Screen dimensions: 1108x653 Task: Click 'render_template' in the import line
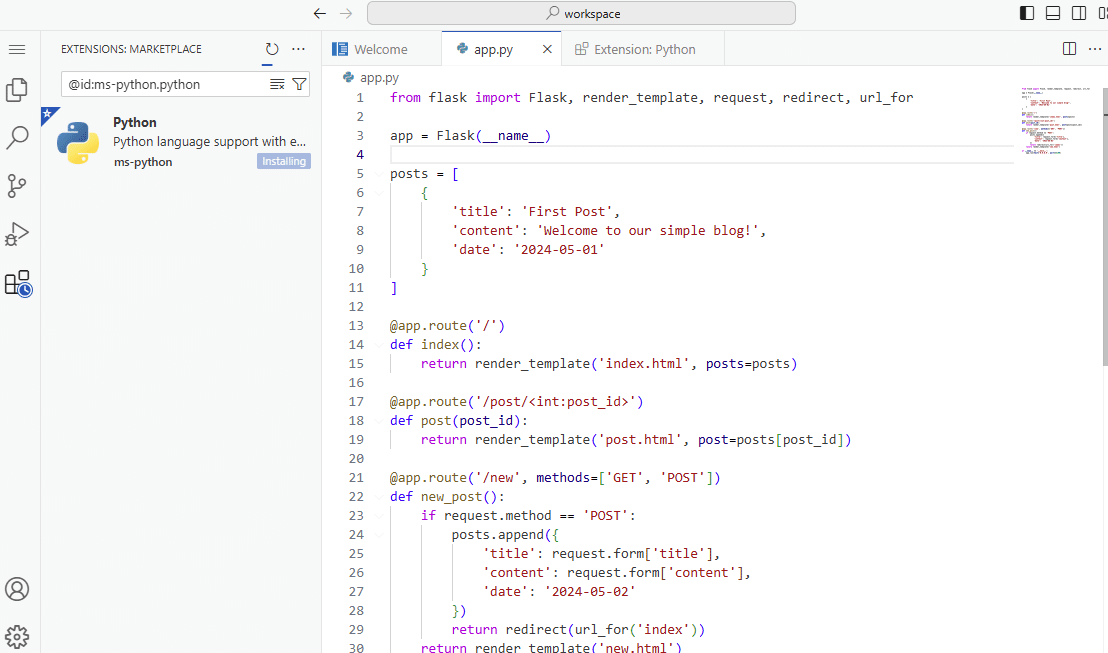coord(640,98)
